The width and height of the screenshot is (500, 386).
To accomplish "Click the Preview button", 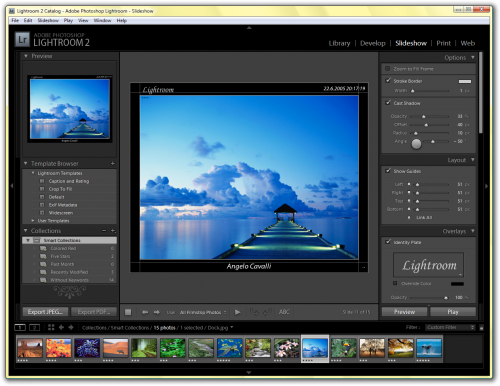I will pos(404,312).
